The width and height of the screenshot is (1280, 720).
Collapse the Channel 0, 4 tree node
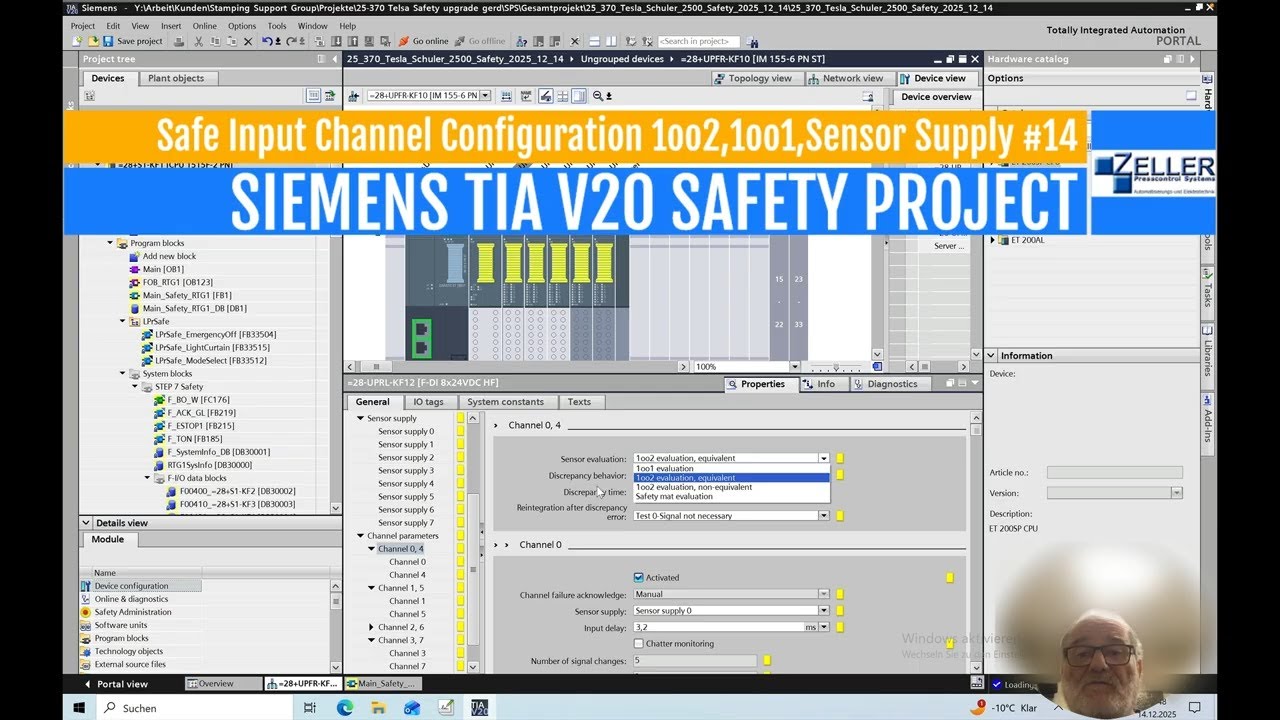(x=372, y=549)
